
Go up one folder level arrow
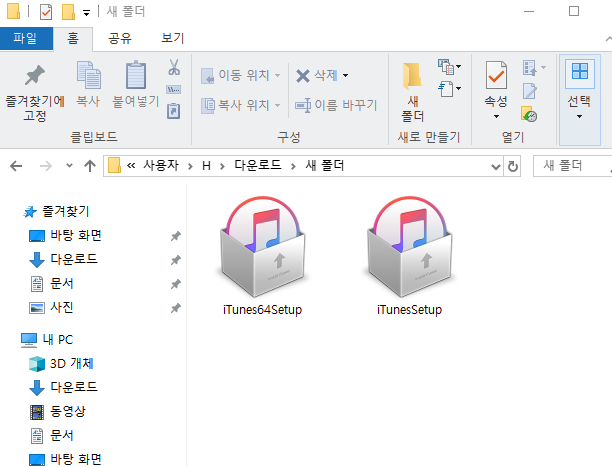[90, 166]
